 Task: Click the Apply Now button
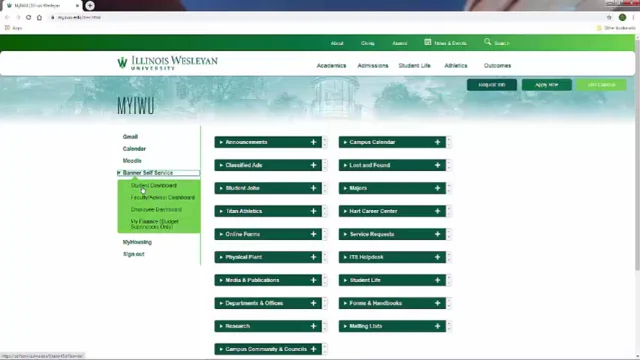pos(547,85)
